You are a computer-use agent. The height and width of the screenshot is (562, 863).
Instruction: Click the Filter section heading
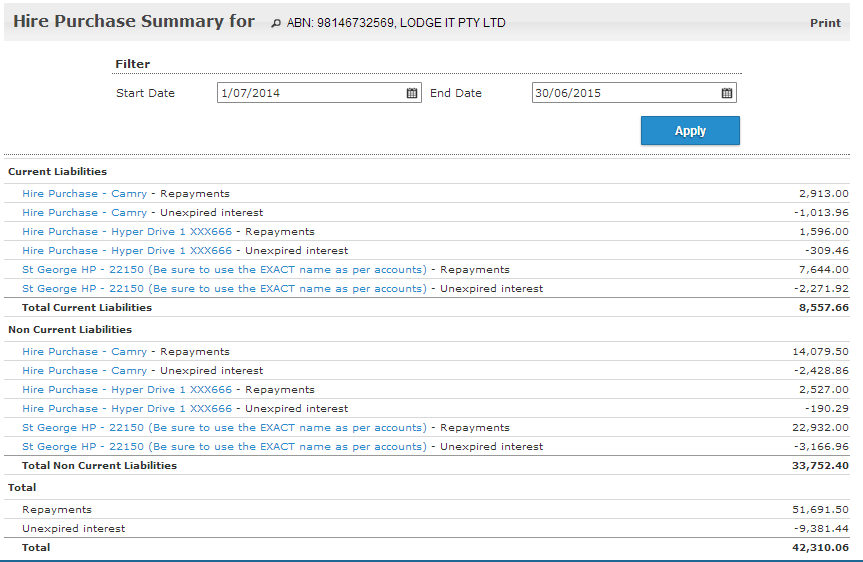tap(133, 64)
